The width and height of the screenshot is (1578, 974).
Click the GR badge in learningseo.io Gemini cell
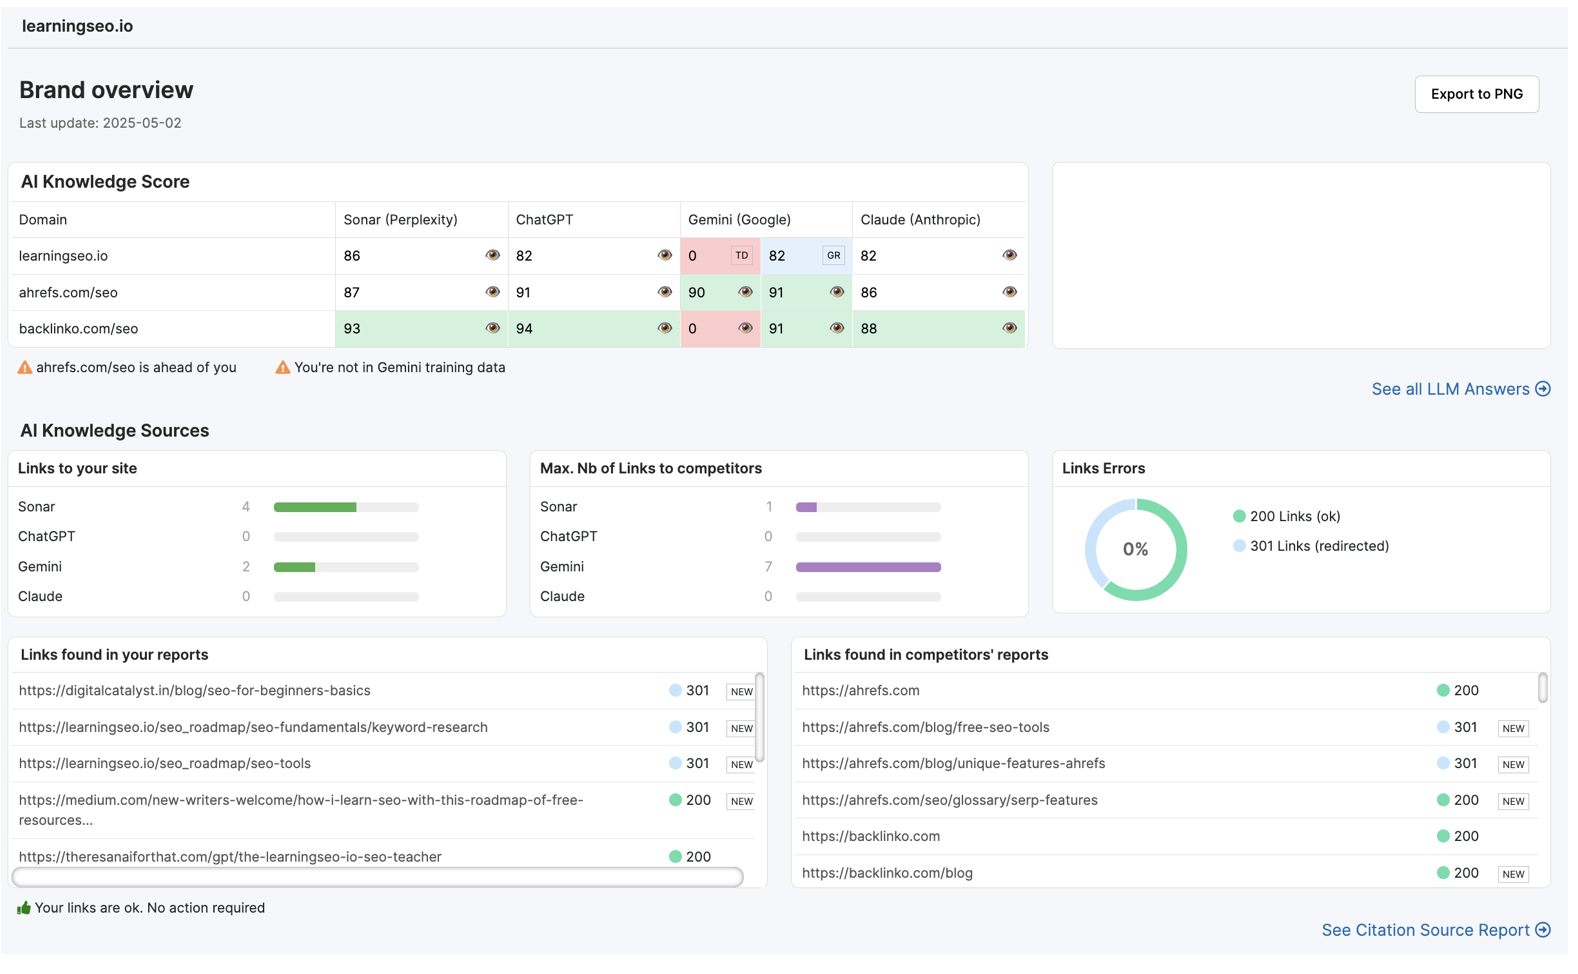833,255
